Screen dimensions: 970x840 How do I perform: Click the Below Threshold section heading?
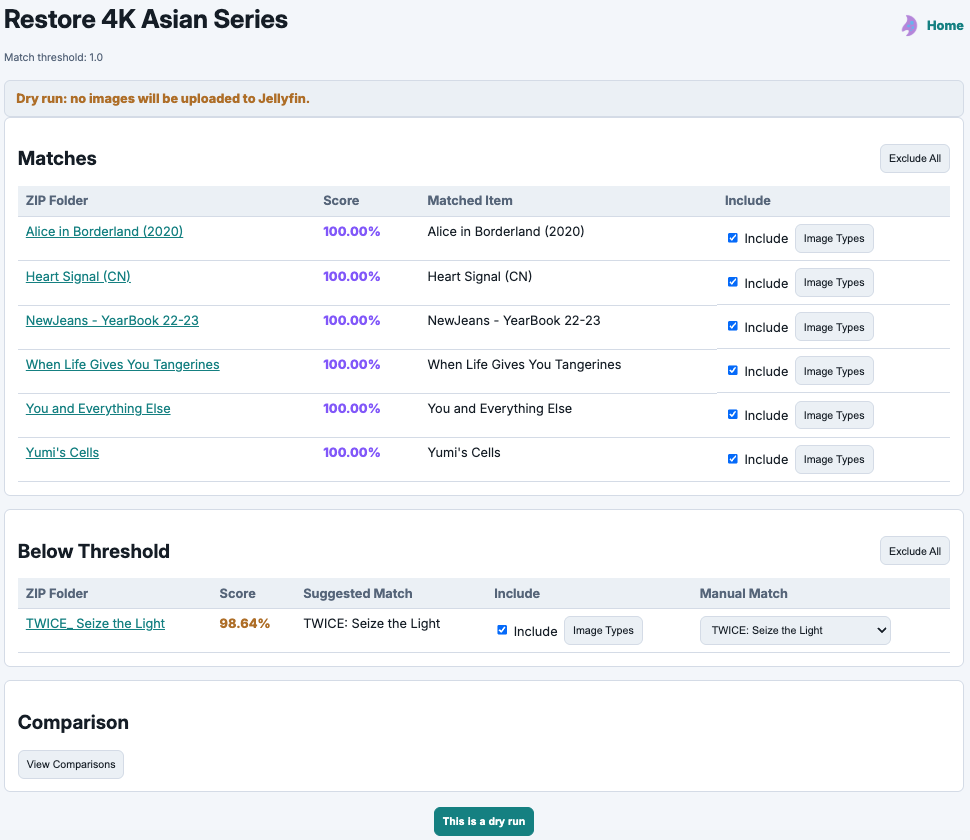93,551
